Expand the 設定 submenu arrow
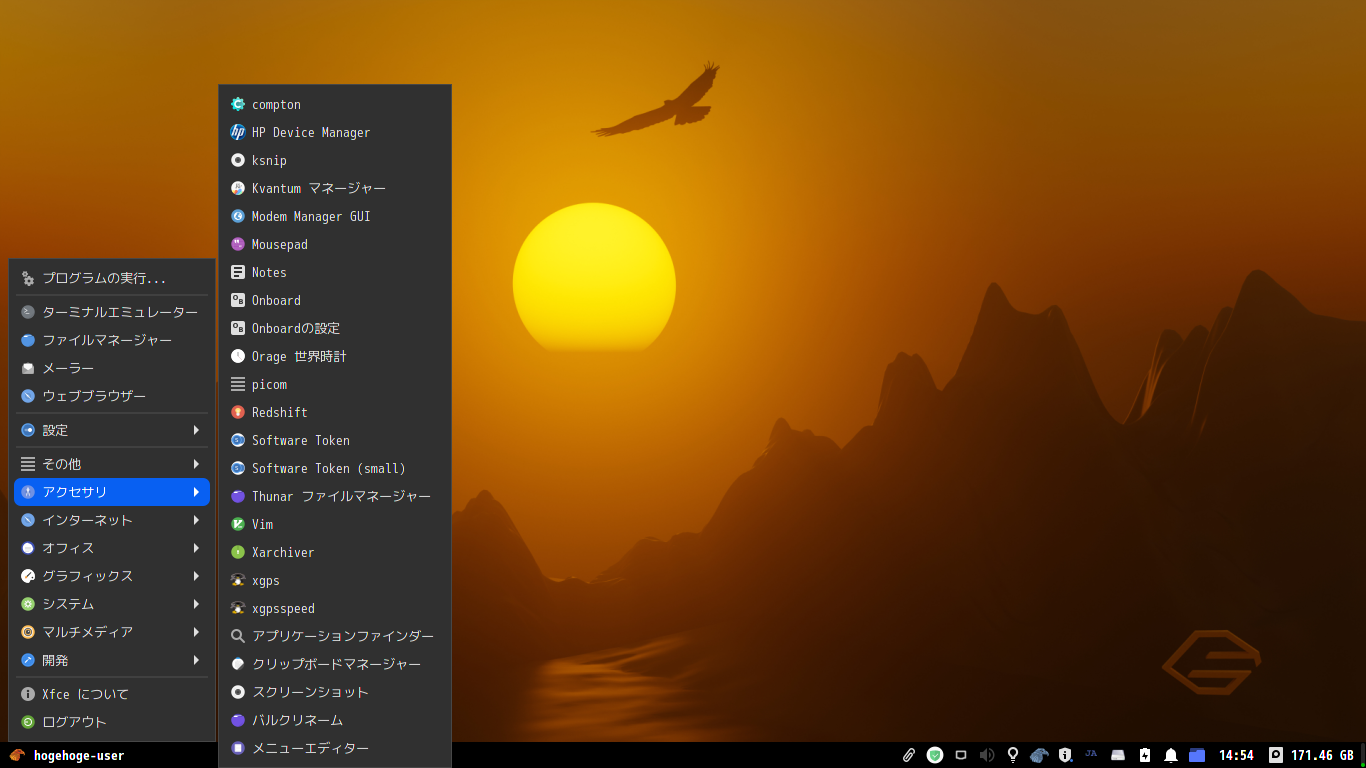This screenshot has width=1366, height=768. [196, 430]
